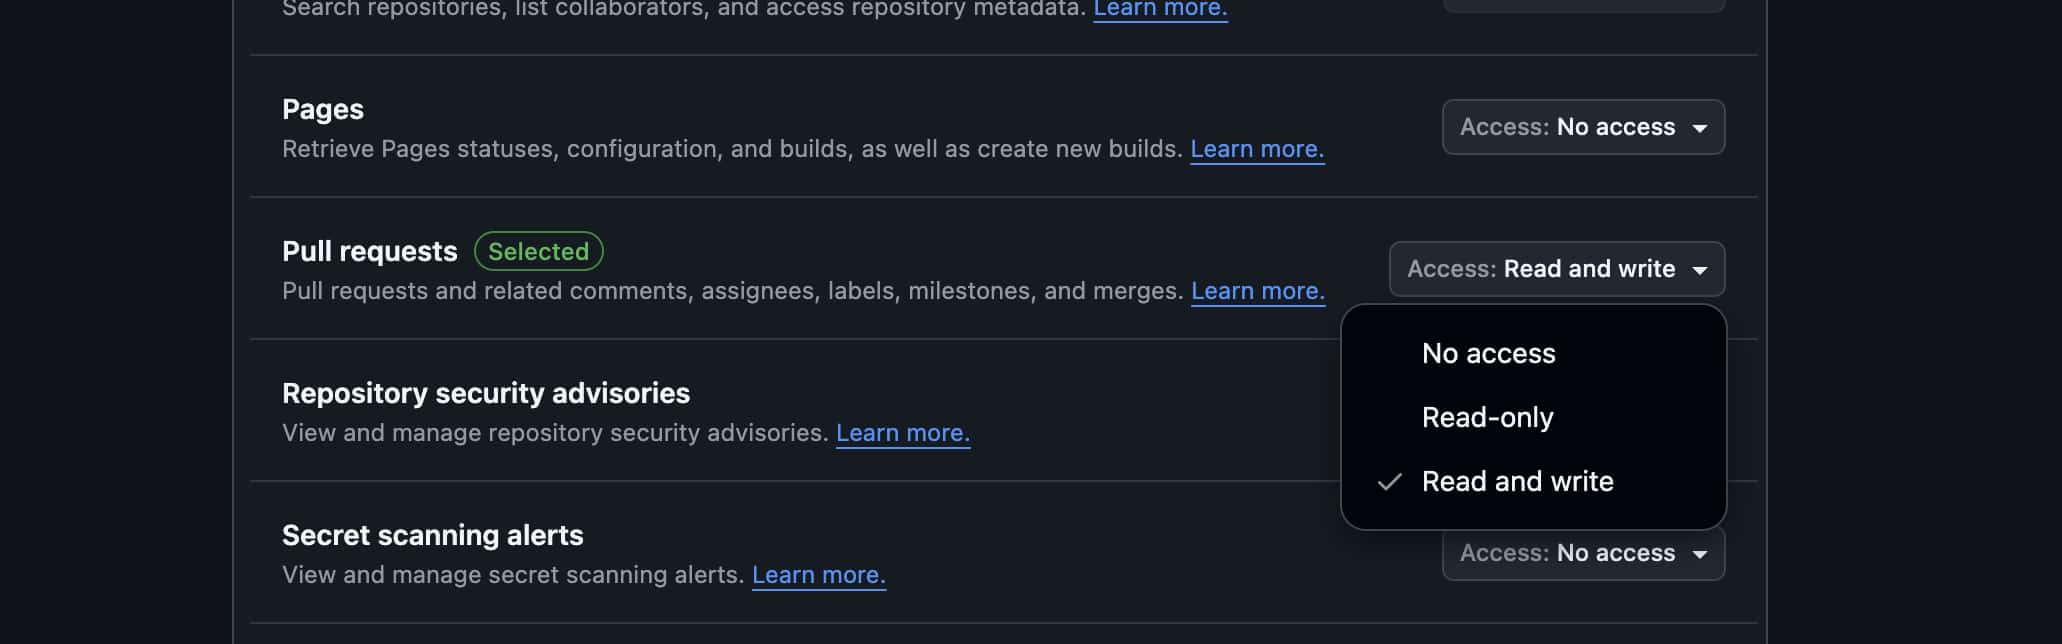Open Learn more link for Pages
2062x644 pixels.
(1257, 149)
